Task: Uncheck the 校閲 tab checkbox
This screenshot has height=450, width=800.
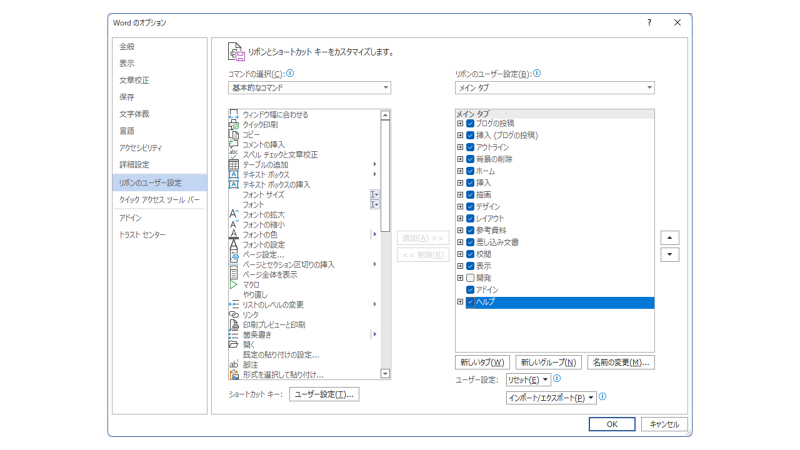Action: pos(470,254)
